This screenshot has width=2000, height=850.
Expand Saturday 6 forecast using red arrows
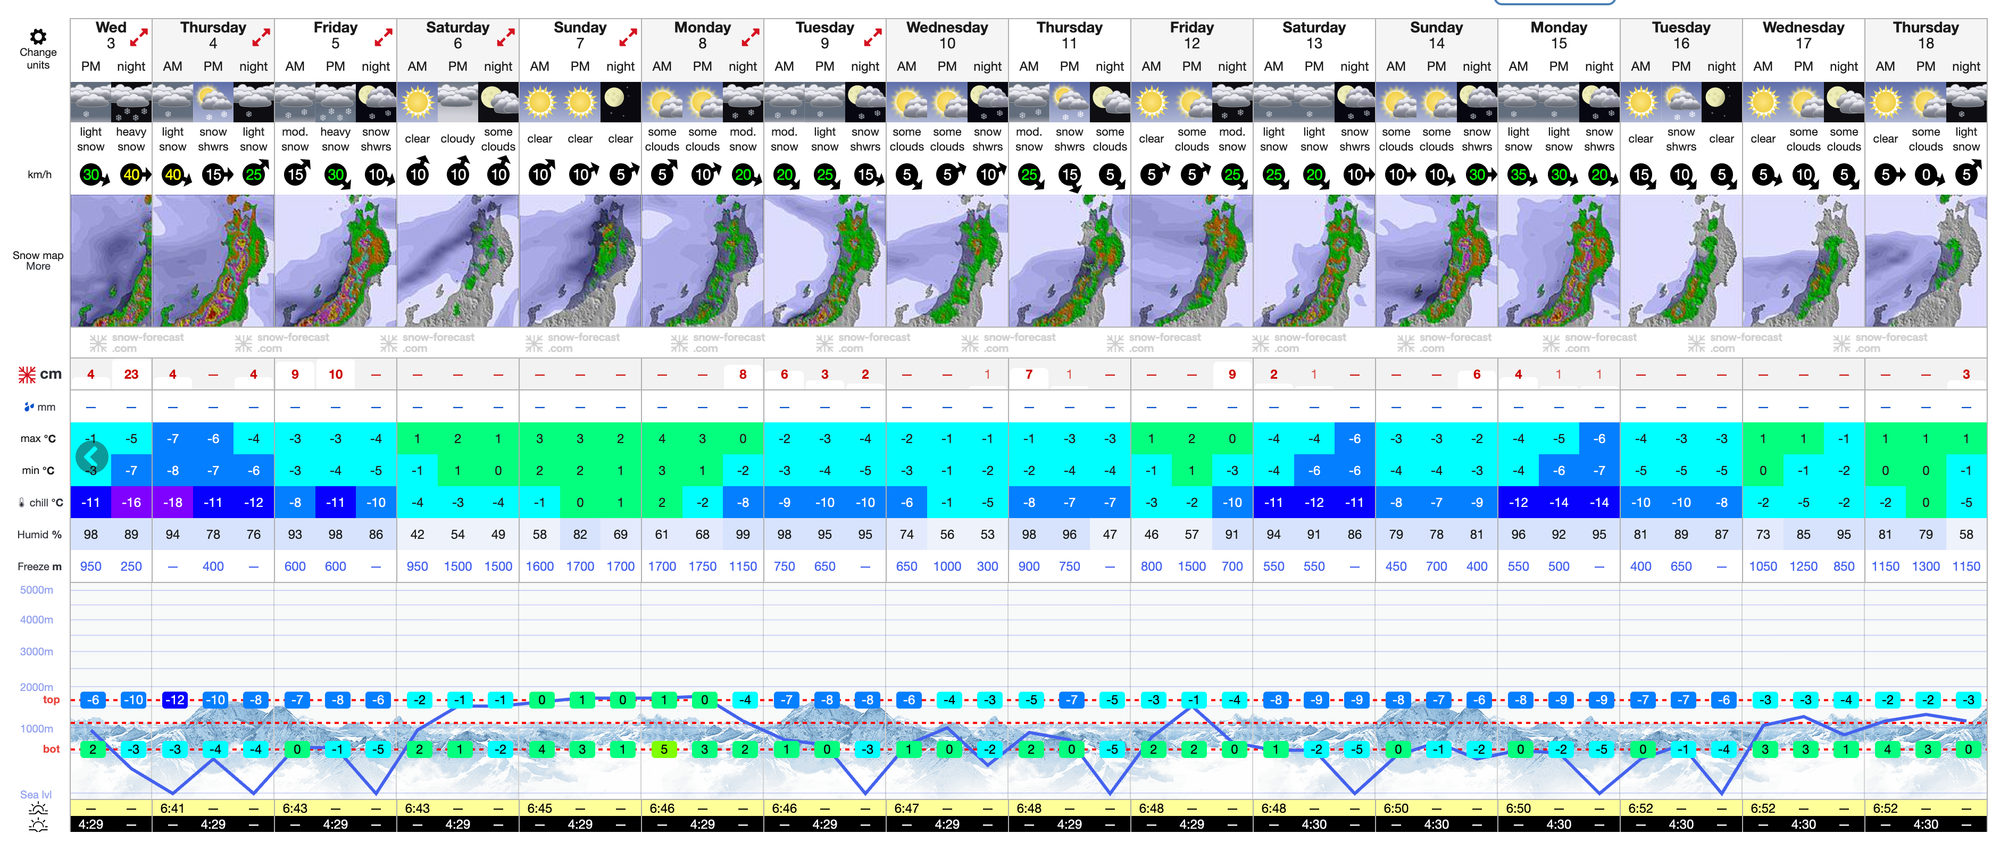point(506,38)
